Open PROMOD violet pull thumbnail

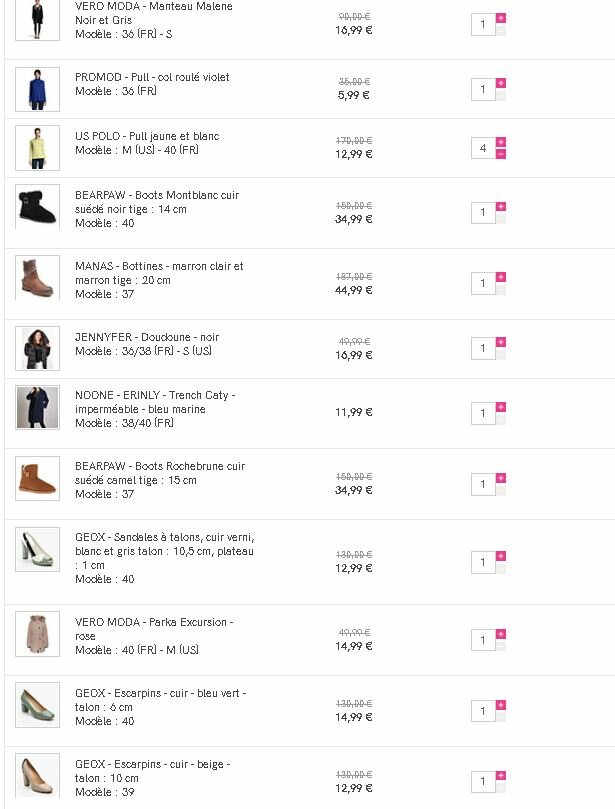37,89
